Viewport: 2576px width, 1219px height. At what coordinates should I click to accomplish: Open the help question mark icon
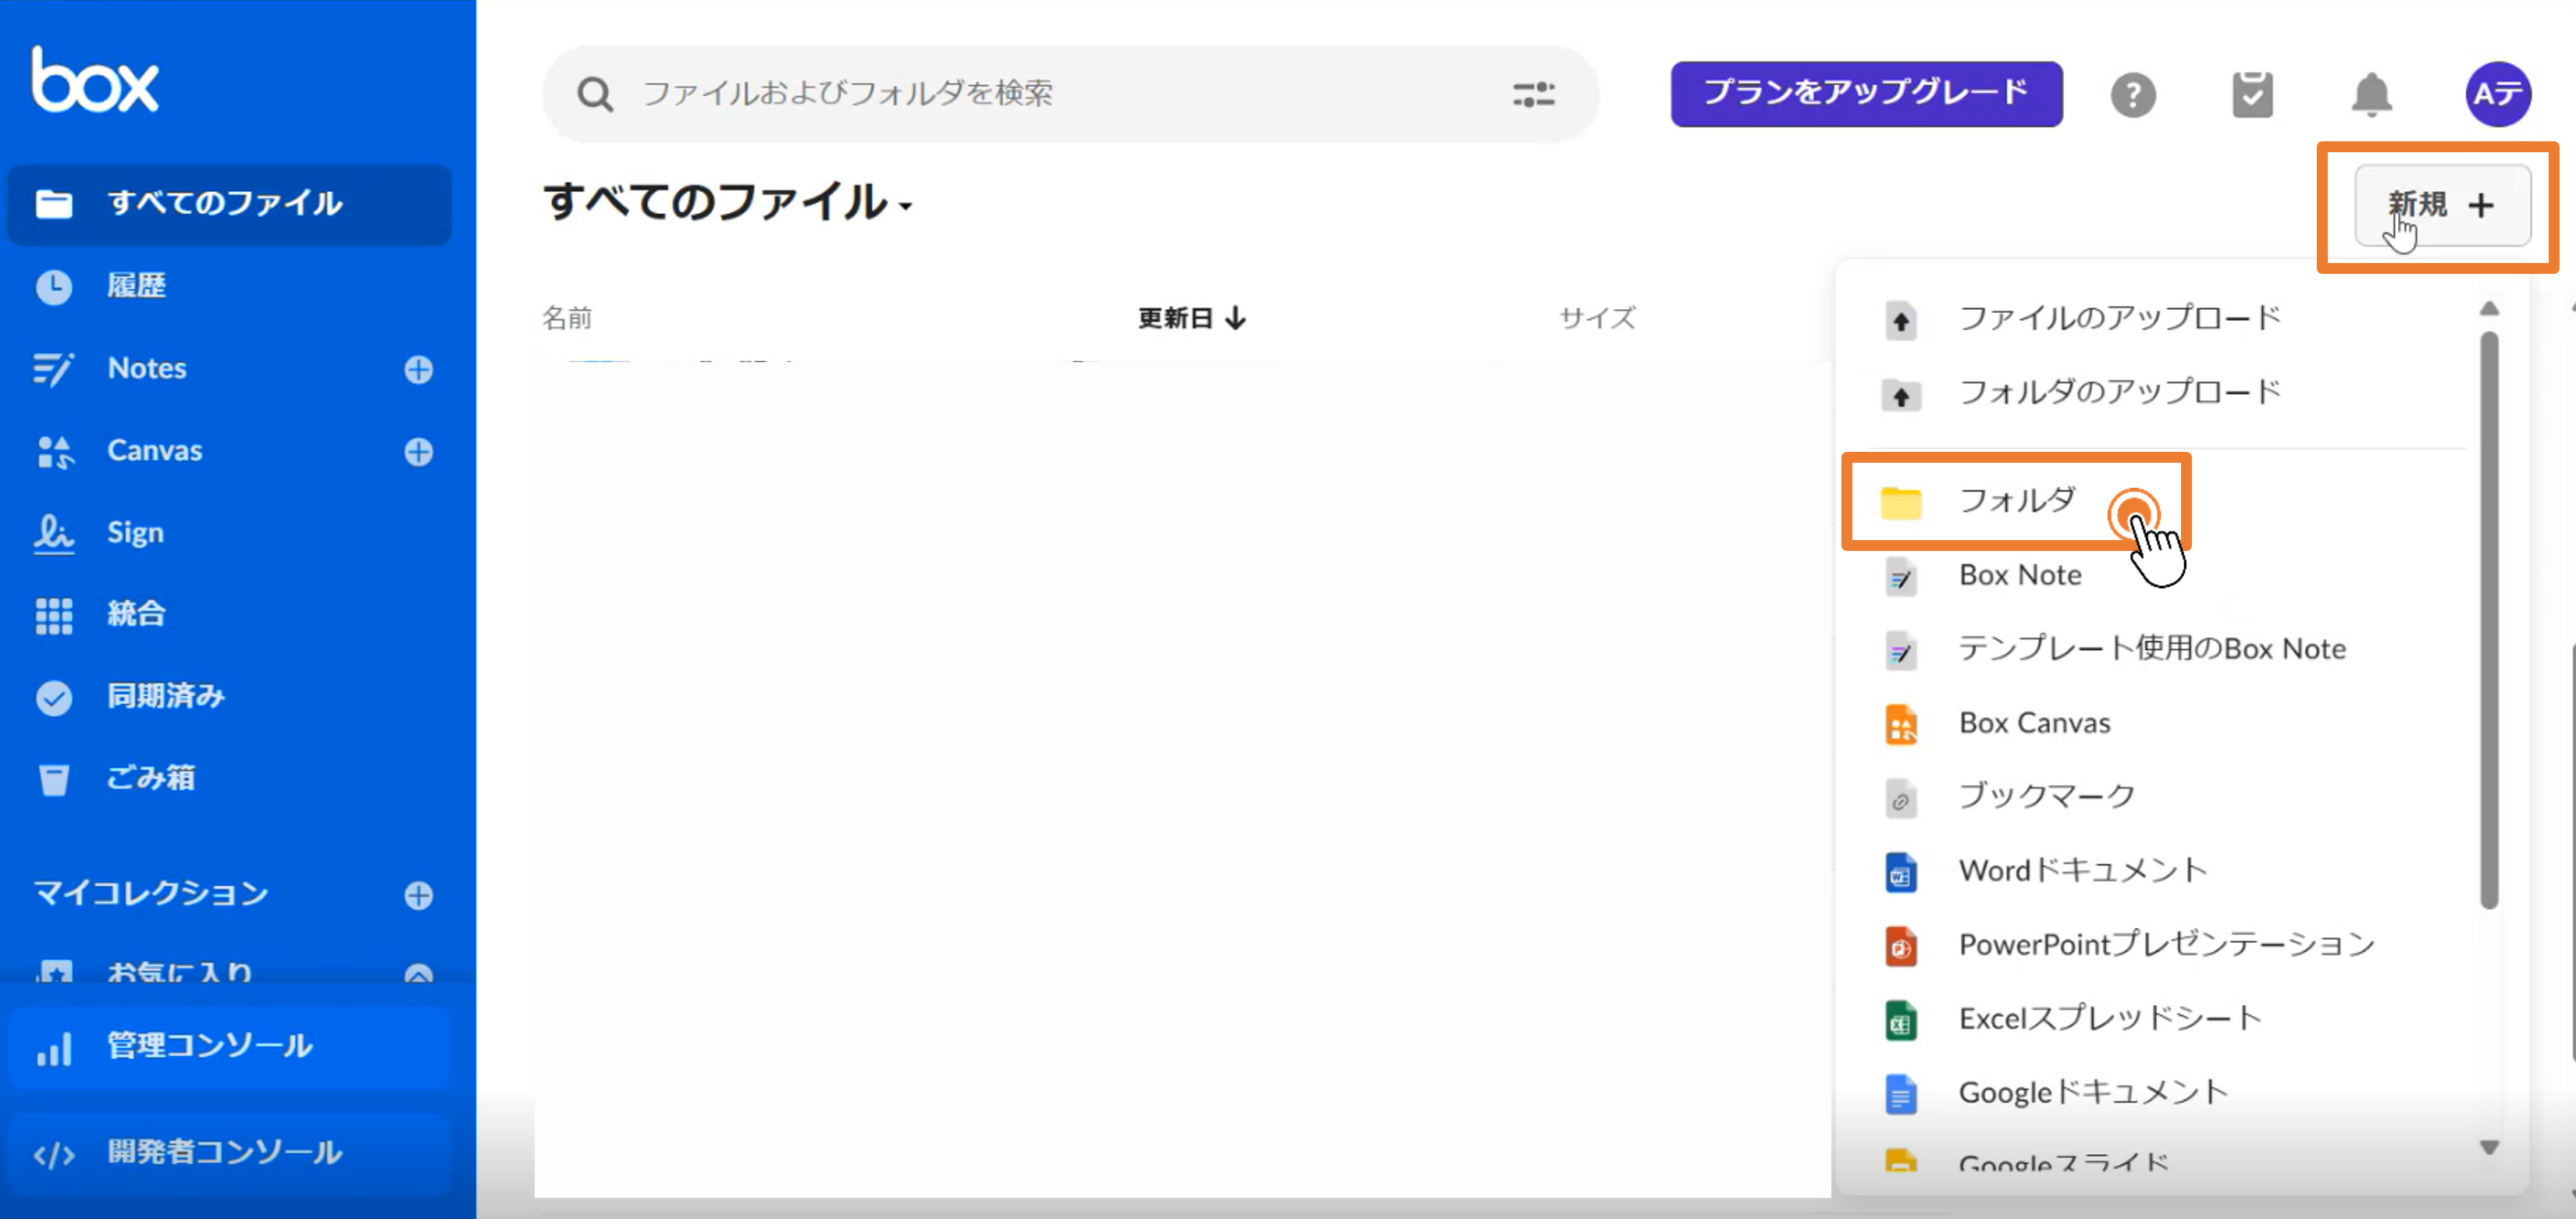click(x=2133, y=95)
